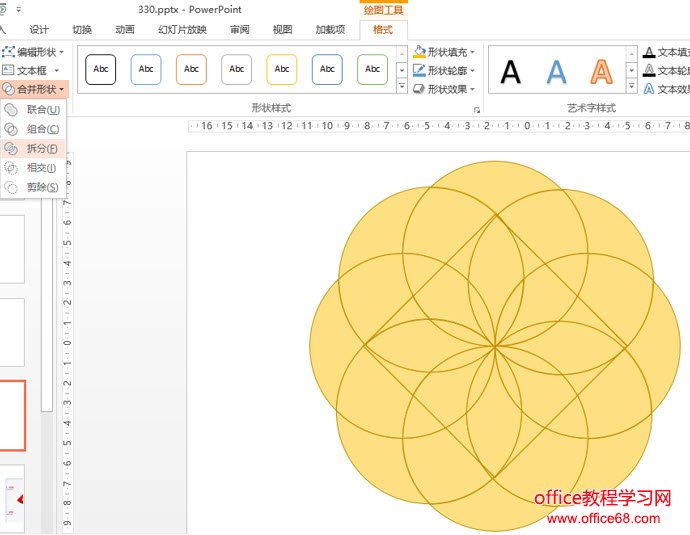Apply the green outline Abc shape style
Viewport: 690px width, 535px height.
pos(372,69)
